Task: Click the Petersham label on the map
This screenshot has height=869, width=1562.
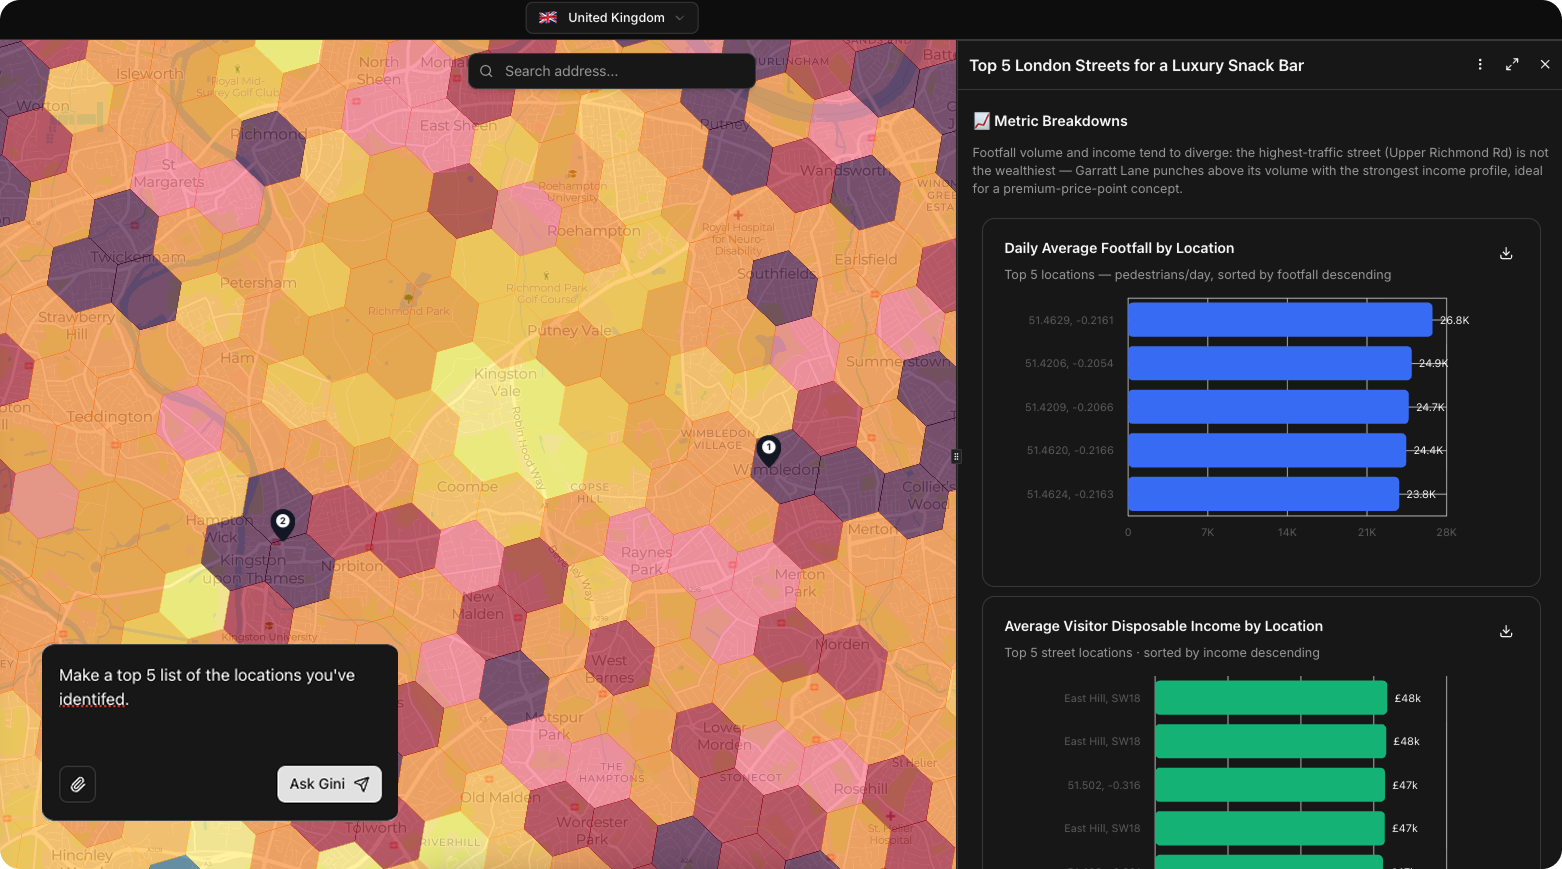Action: tap(258, 283)
